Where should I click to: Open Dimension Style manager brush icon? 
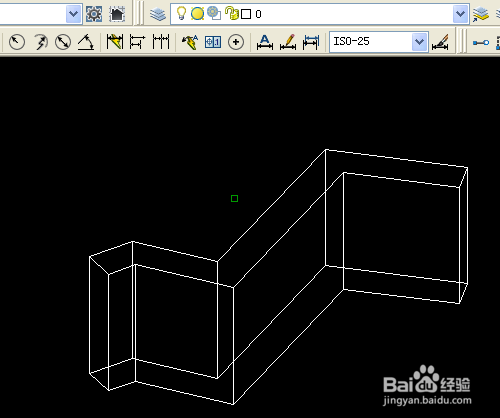pos(440,42)
